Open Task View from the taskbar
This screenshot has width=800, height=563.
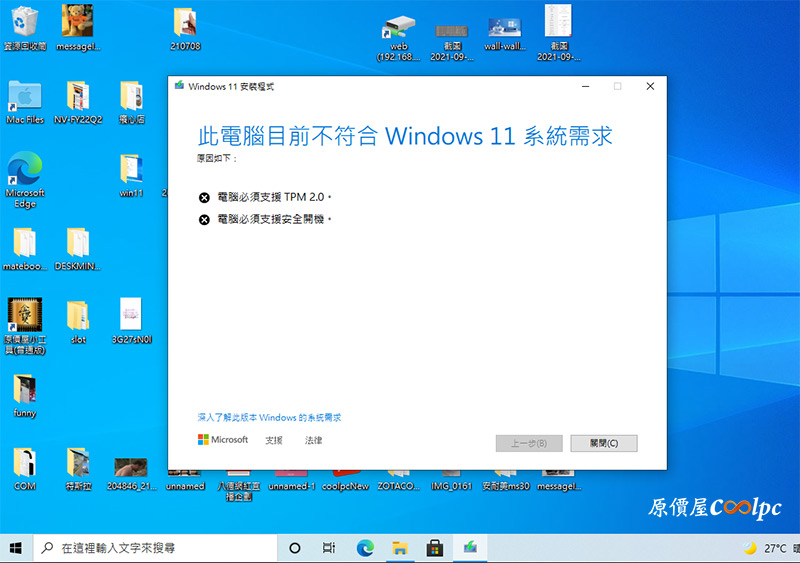click(x=329, y=548)
